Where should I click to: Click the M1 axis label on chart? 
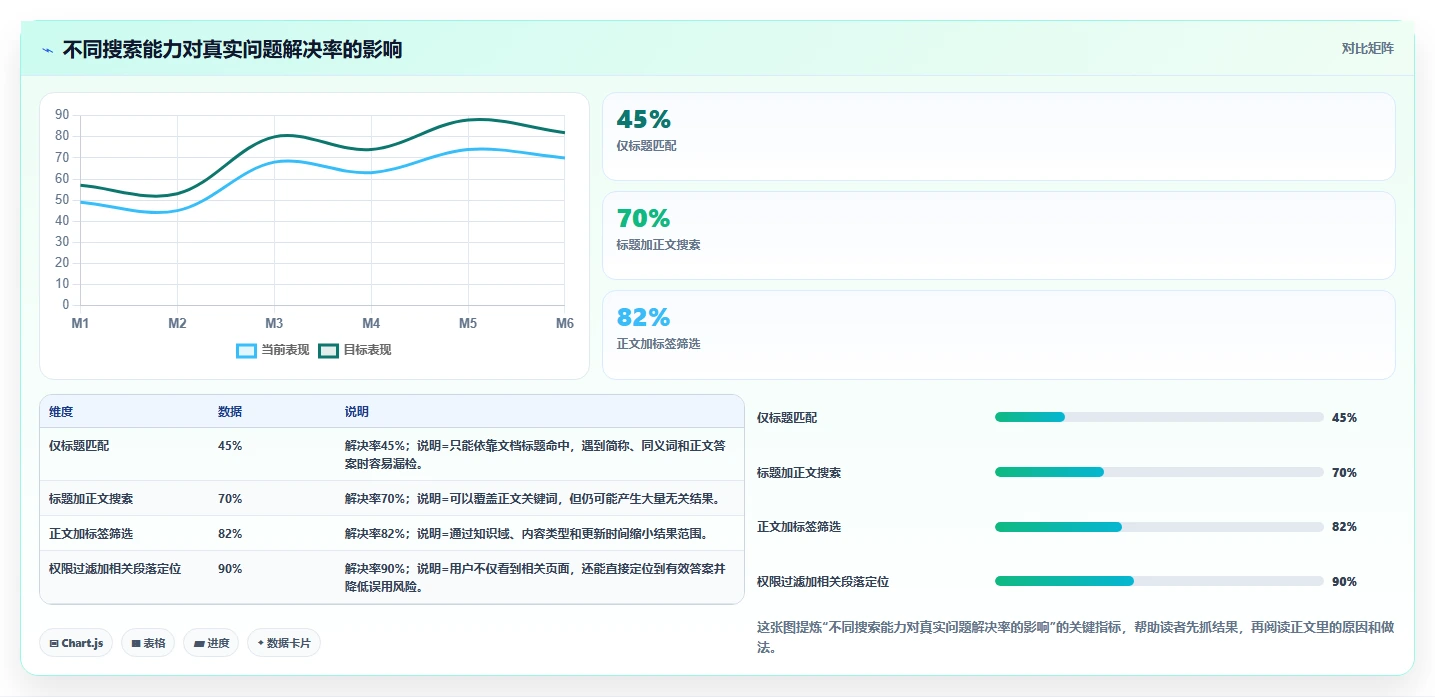[x=80, y=323]
